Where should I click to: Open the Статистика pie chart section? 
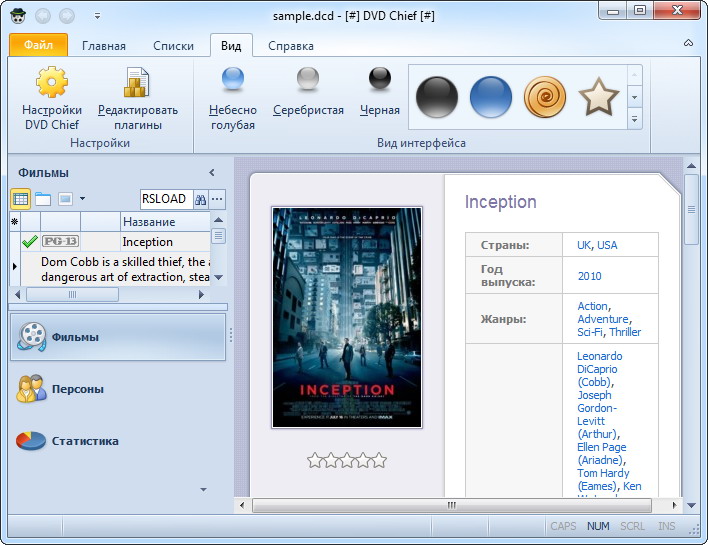[85, 441]
